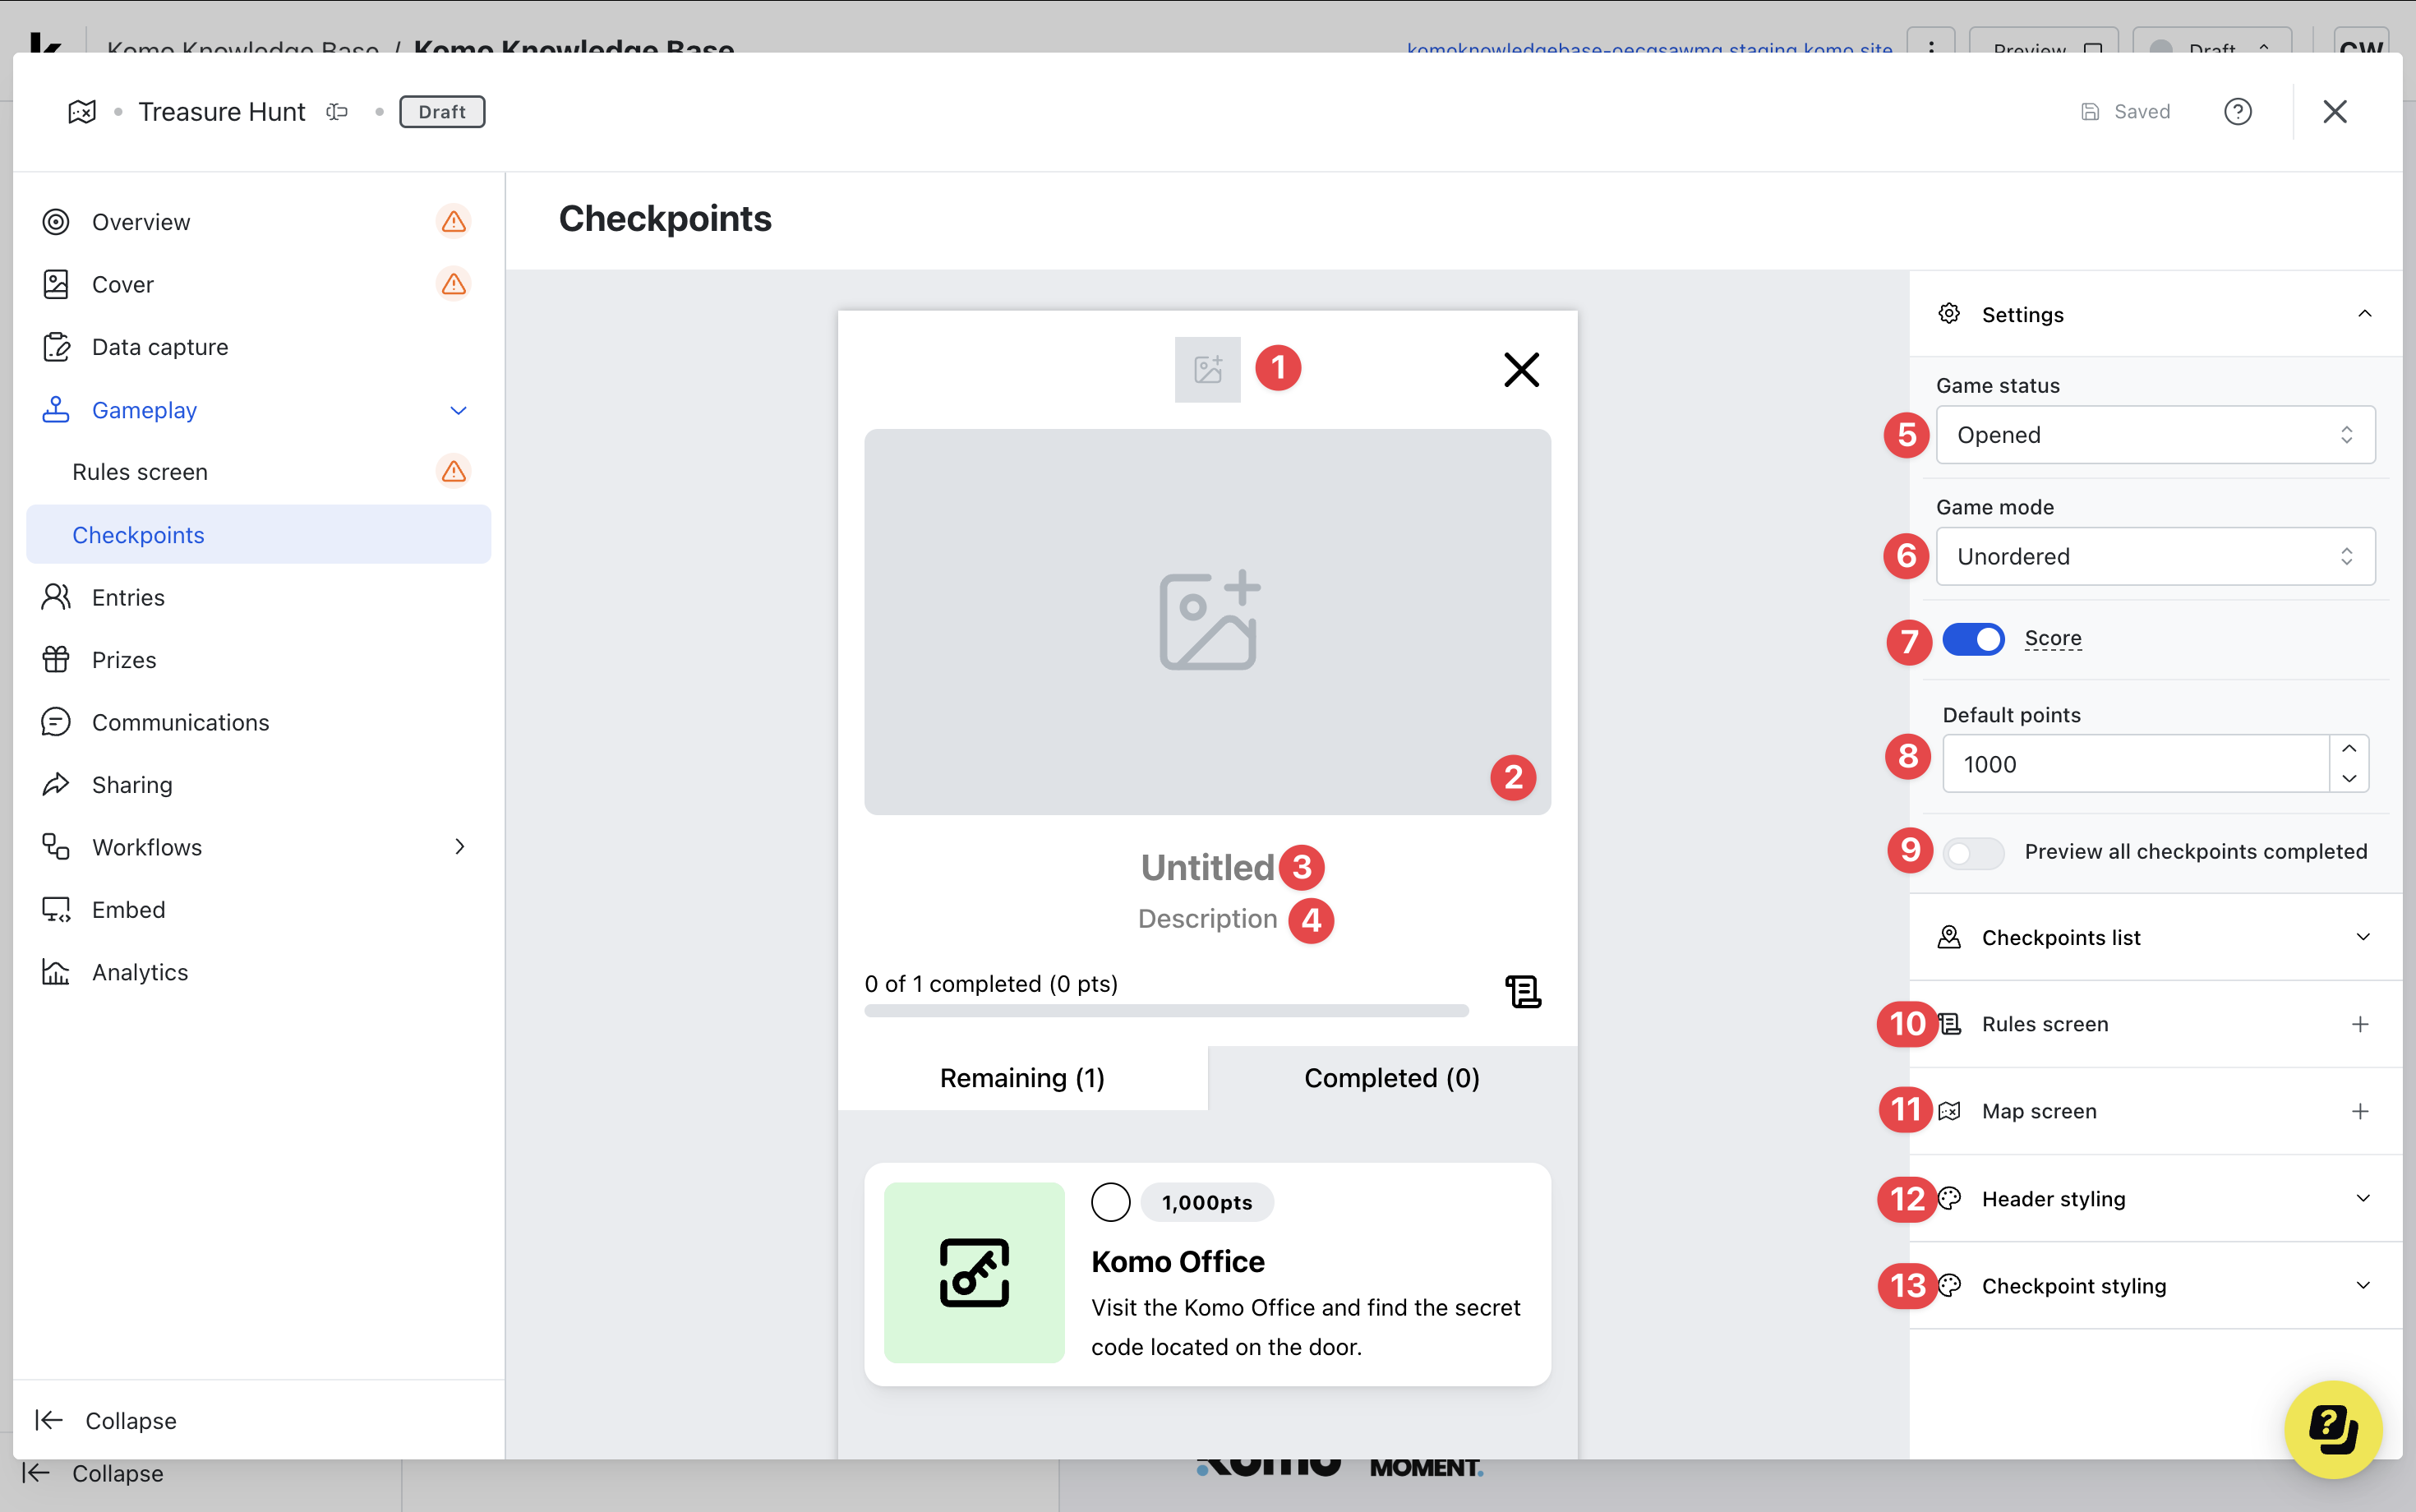Click the small logo image placeholder icon
Viewport: 2416px width, 1512px height.
[x=1207, y=369]
